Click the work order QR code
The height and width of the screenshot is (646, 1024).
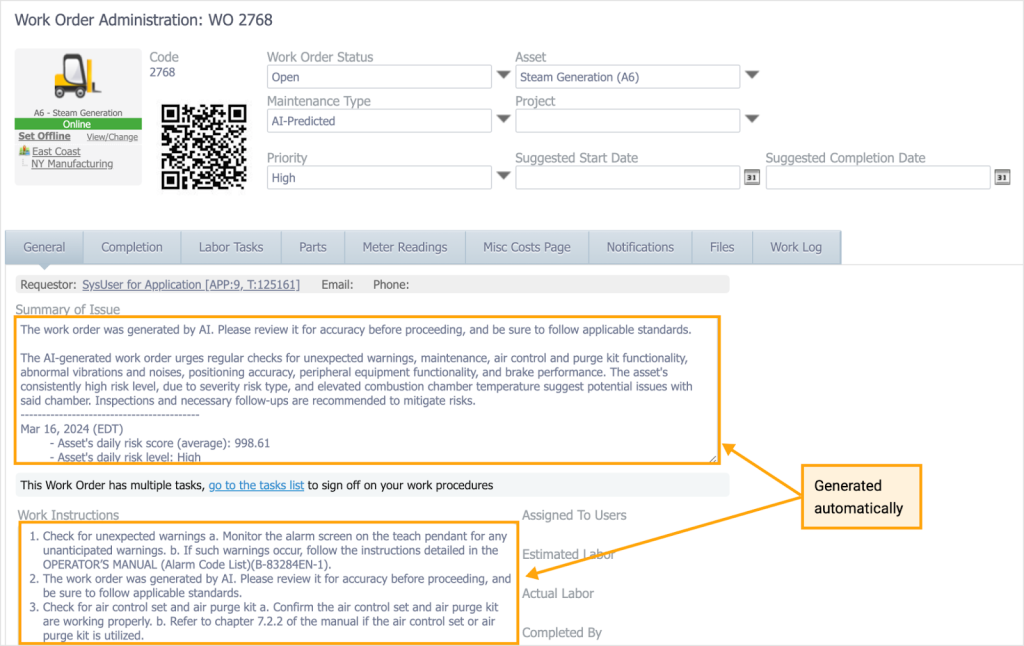click(203, 146)
